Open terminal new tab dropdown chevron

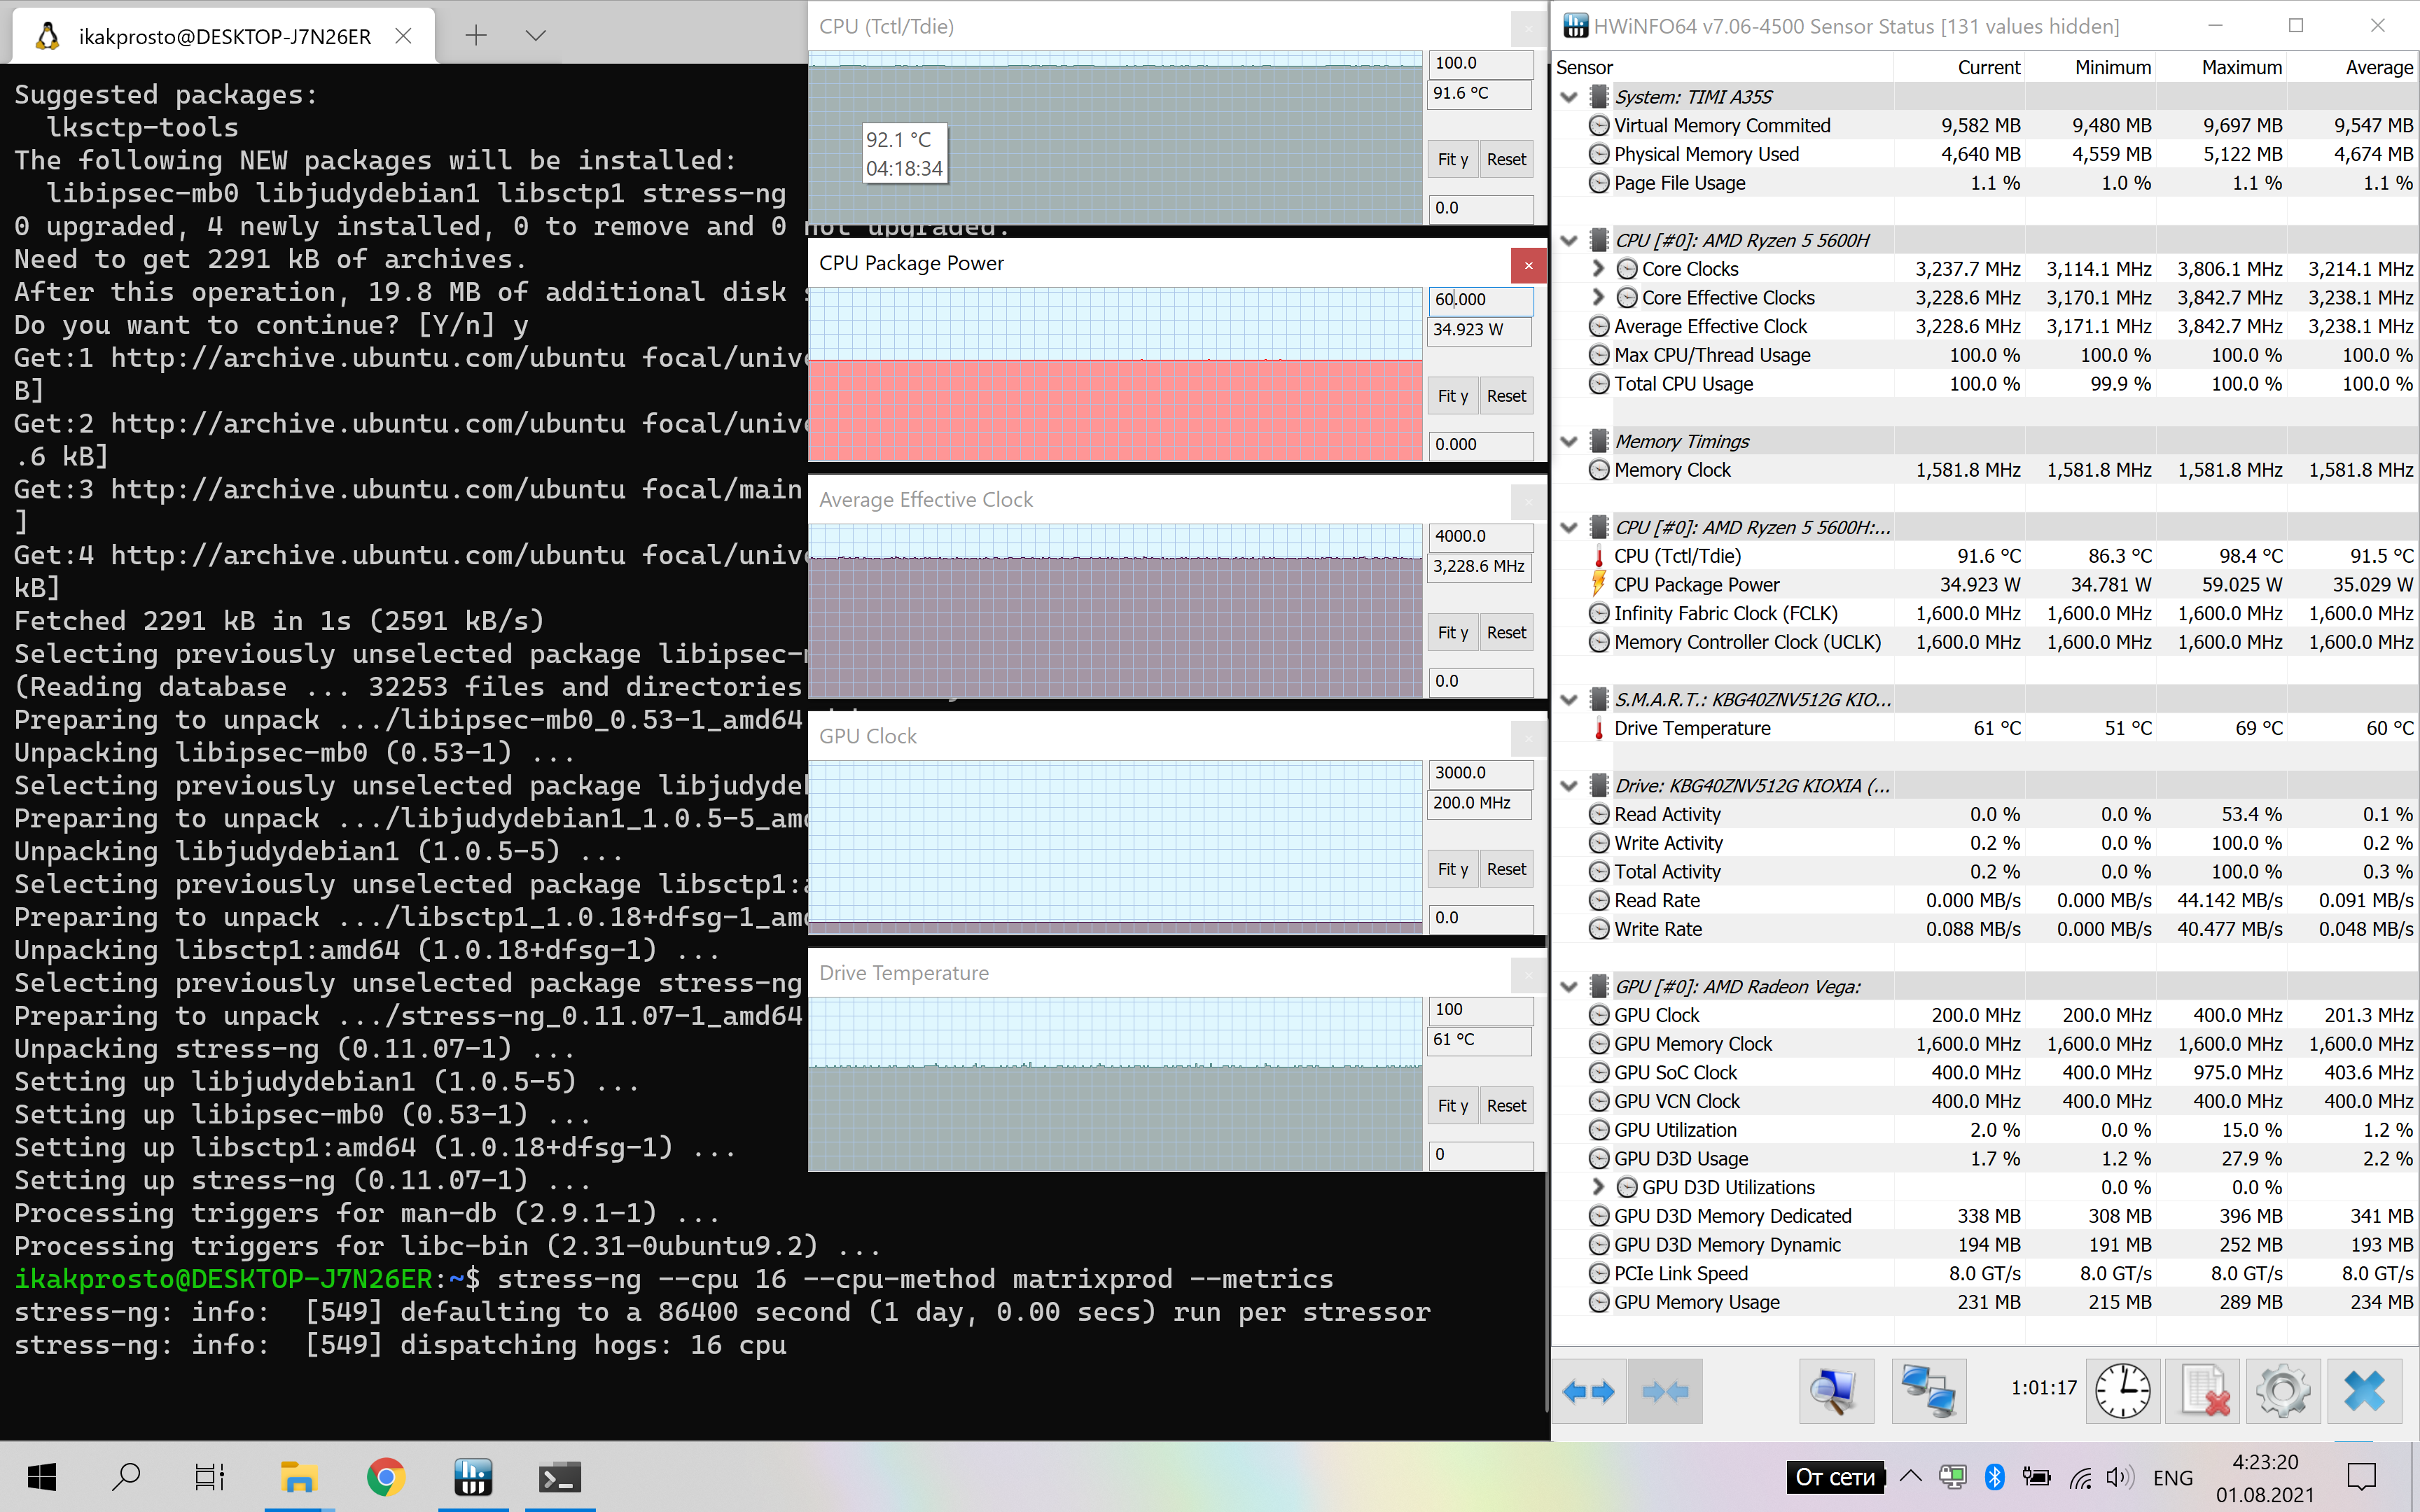(535, 36)
